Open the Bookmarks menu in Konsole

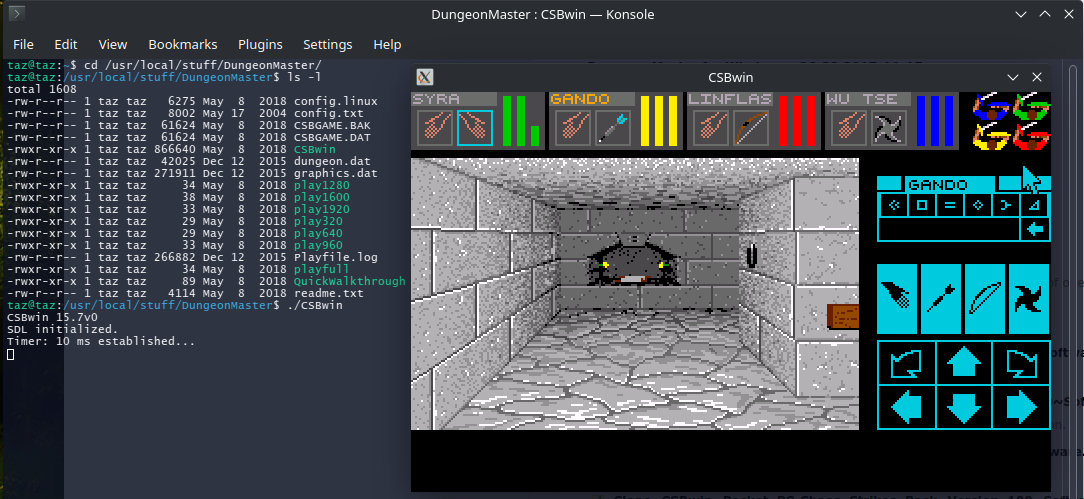[182, 44]
